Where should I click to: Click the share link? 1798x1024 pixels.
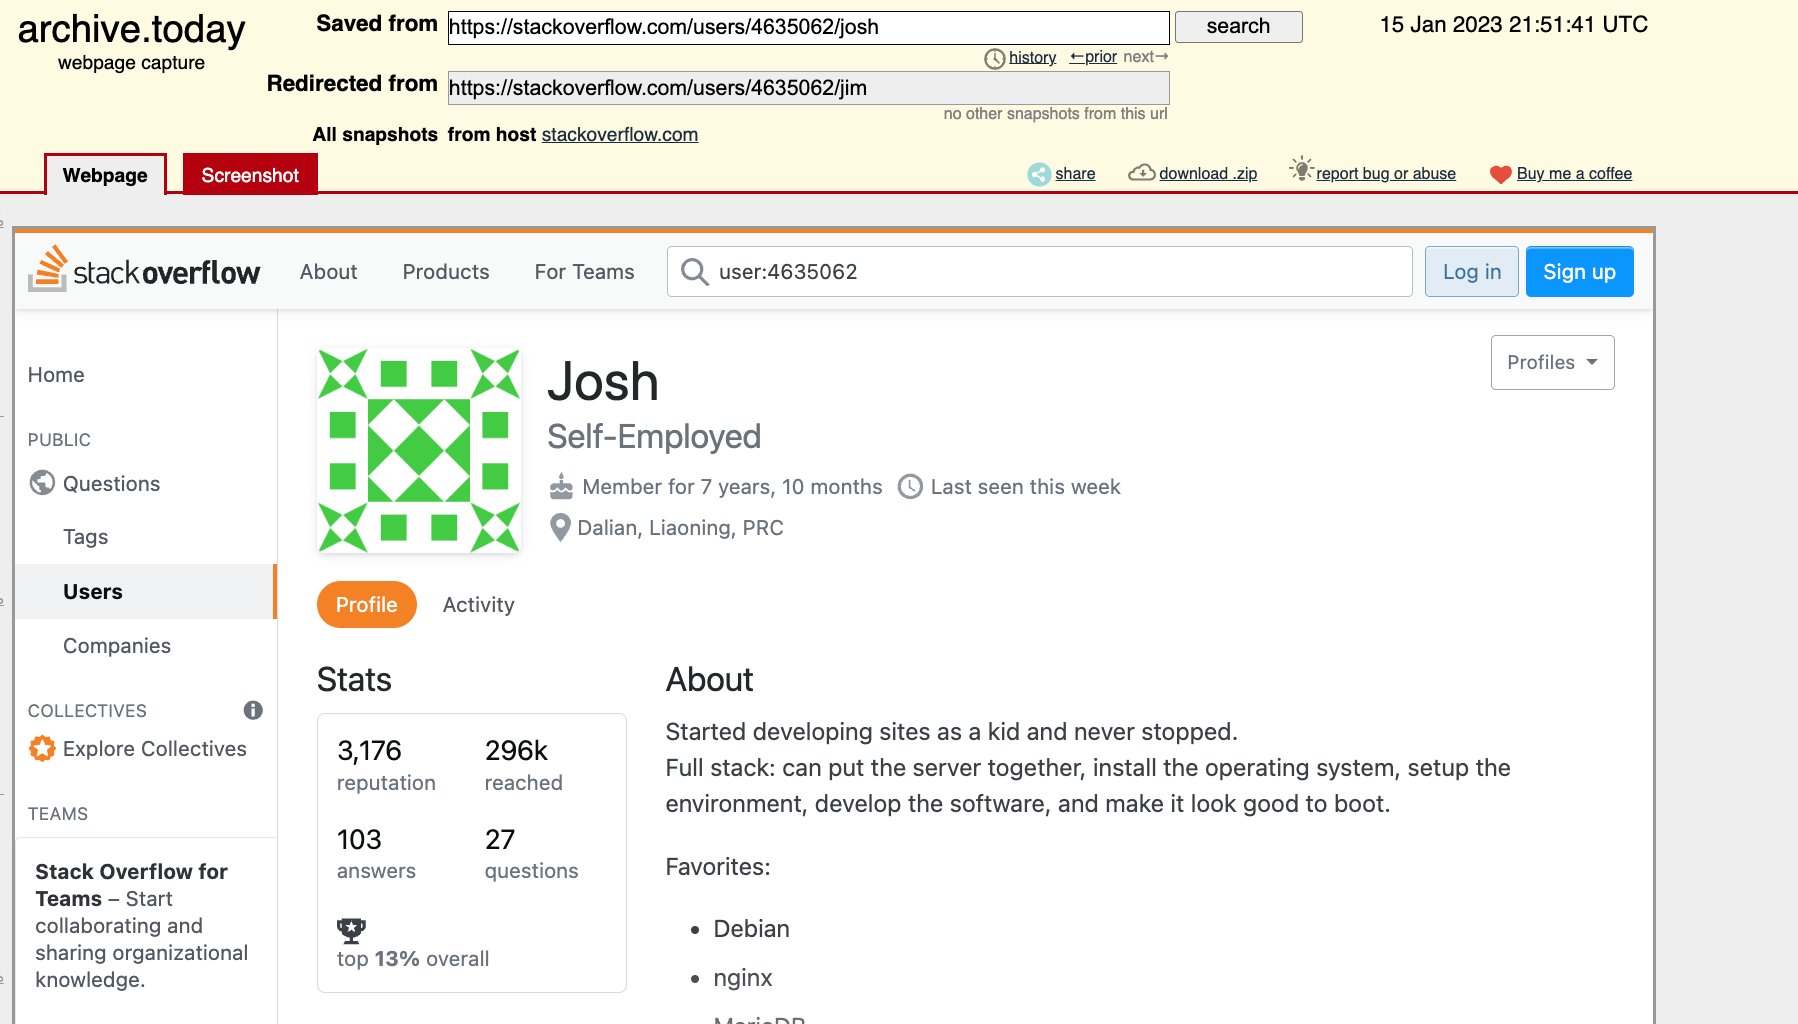1075,174
